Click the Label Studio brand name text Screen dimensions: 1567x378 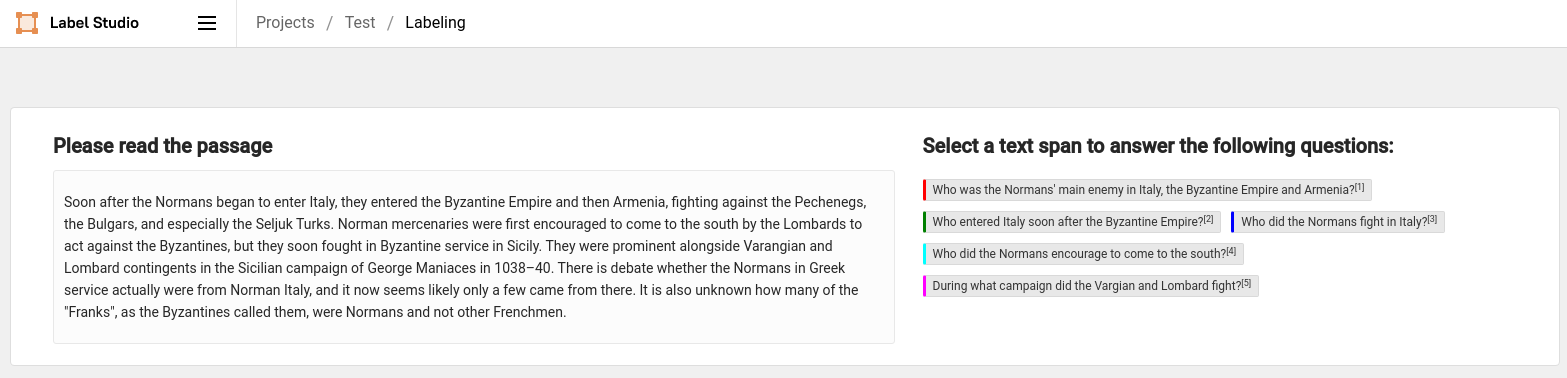click(x=94, y=23)
